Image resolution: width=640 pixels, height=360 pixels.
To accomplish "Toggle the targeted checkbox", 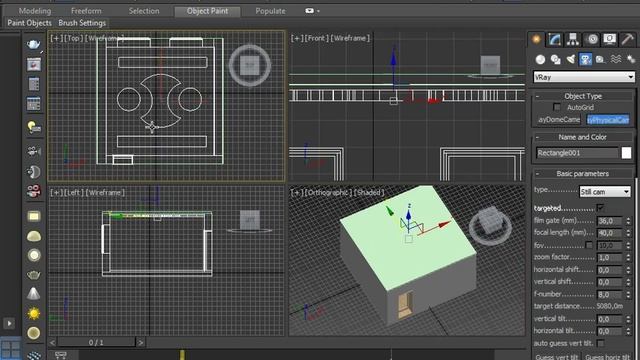I will point(600,208).
